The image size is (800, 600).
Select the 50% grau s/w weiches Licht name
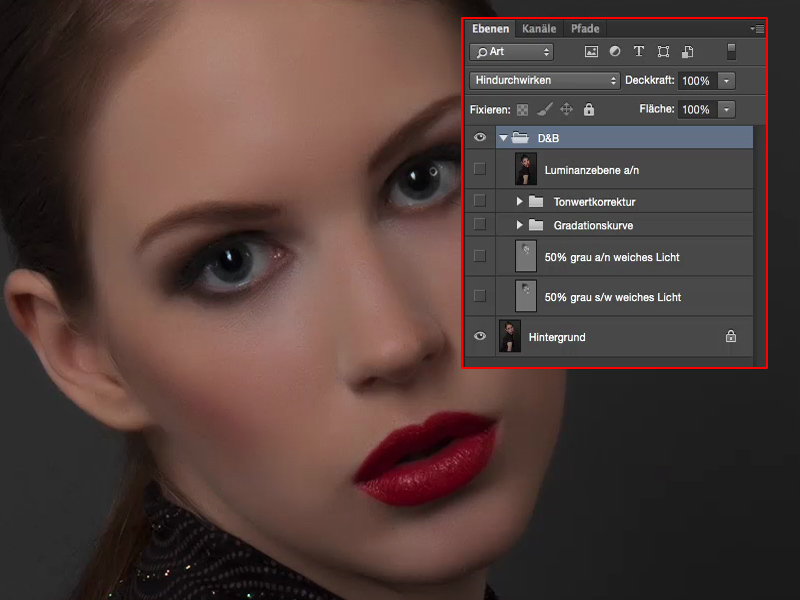click(613, 297)
